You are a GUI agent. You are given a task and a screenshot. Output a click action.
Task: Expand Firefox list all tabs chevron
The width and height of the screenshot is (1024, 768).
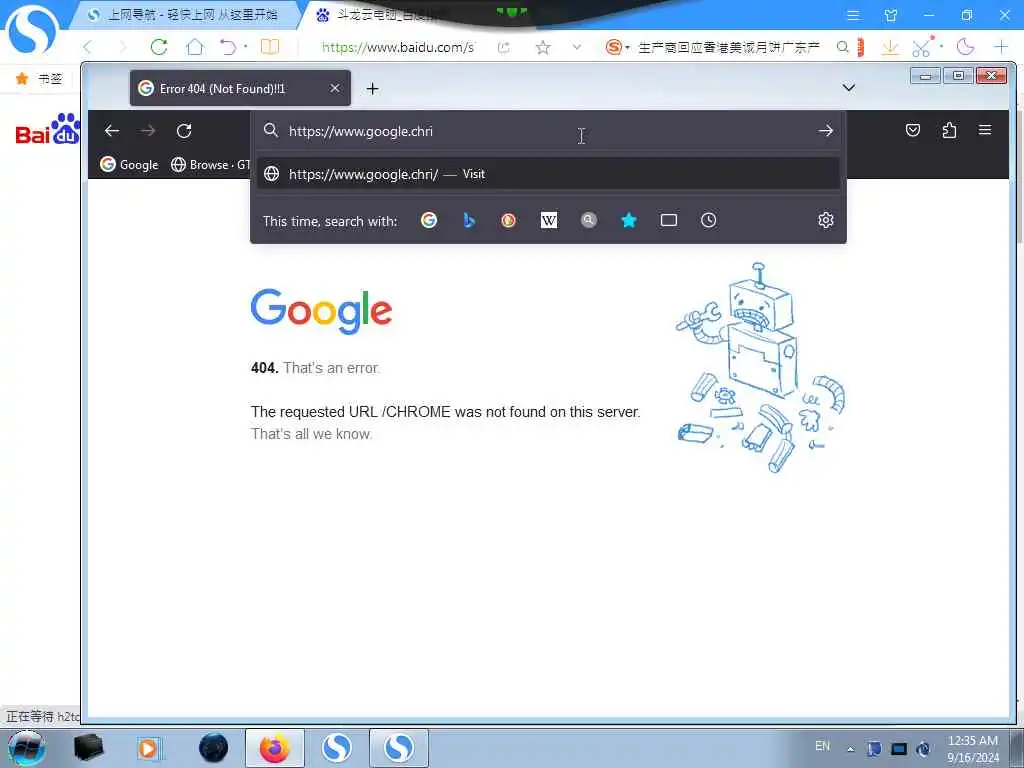click(849, 88)
